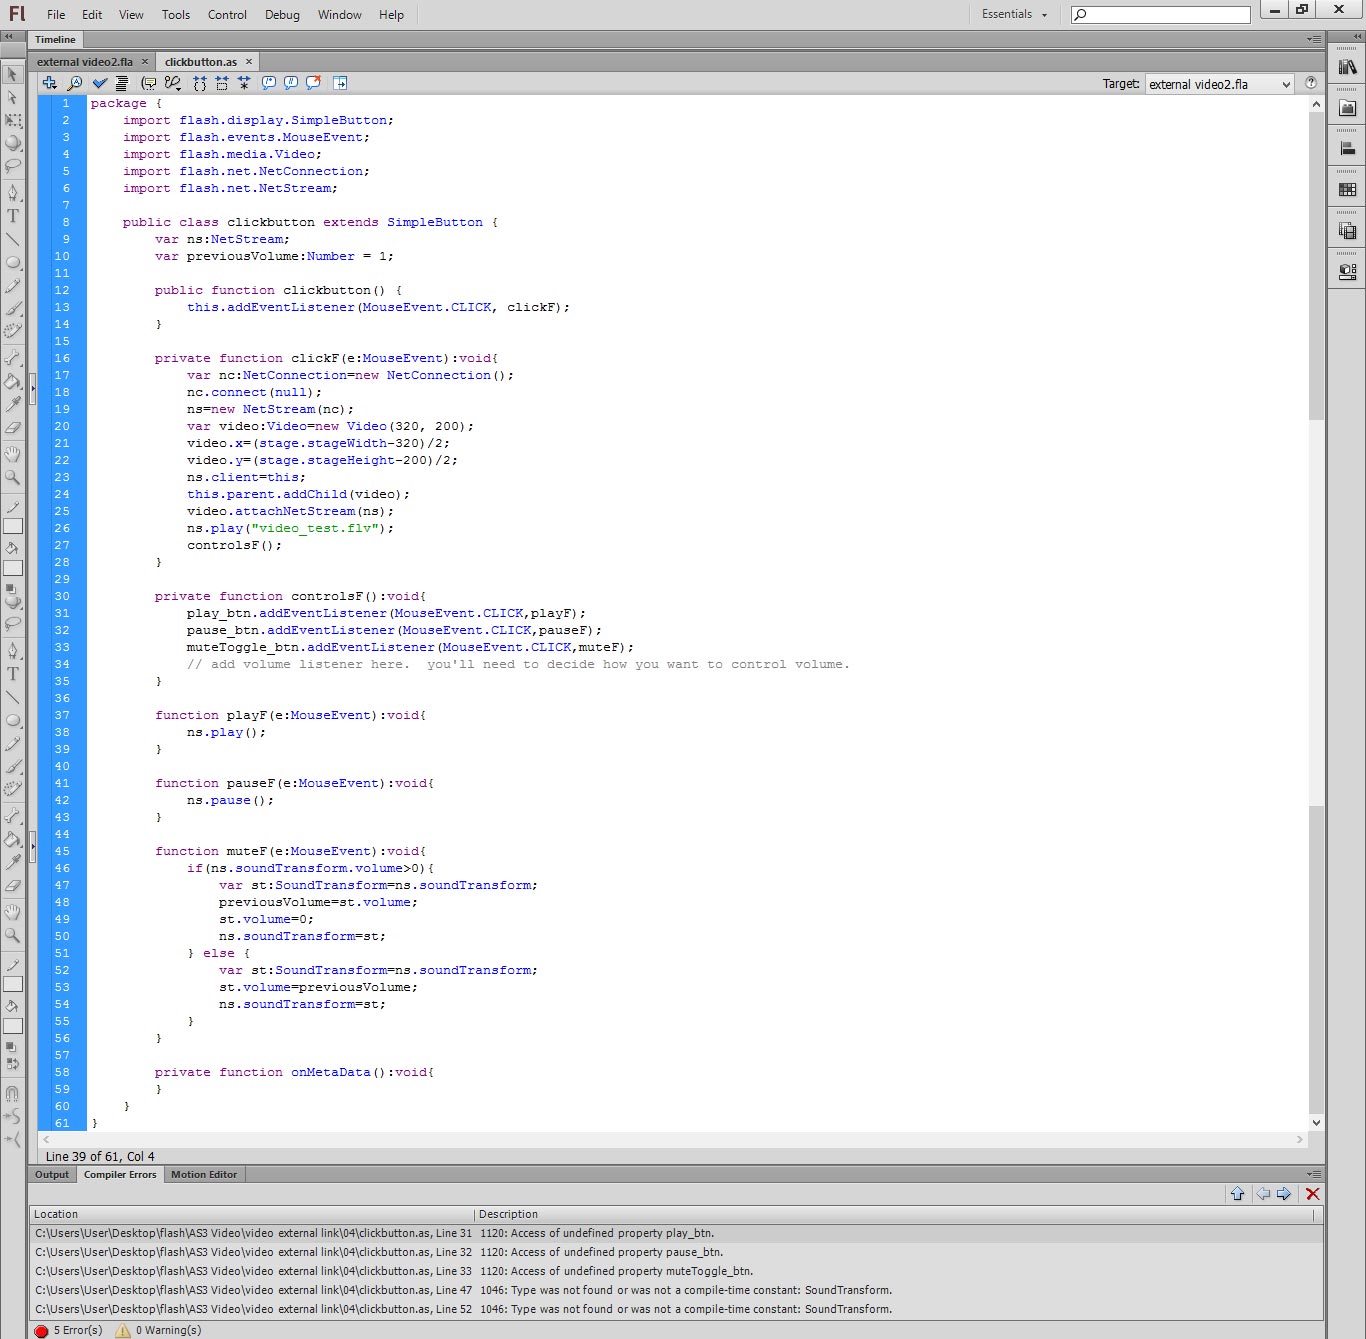Switch to the Motion Editor tab
1366x1339 pixels.
(204, 1175)
